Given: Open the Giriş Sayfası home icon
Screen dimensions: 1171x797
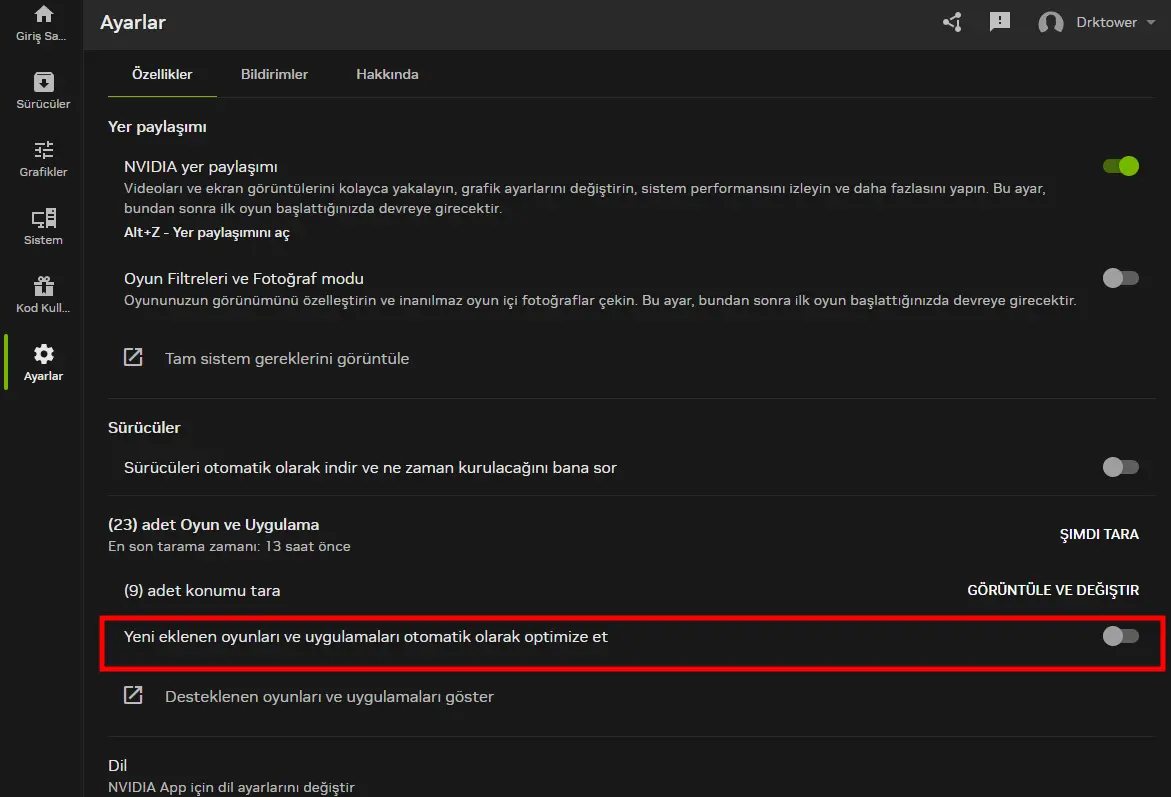Looking at the screenshot, I should (43, 14).
